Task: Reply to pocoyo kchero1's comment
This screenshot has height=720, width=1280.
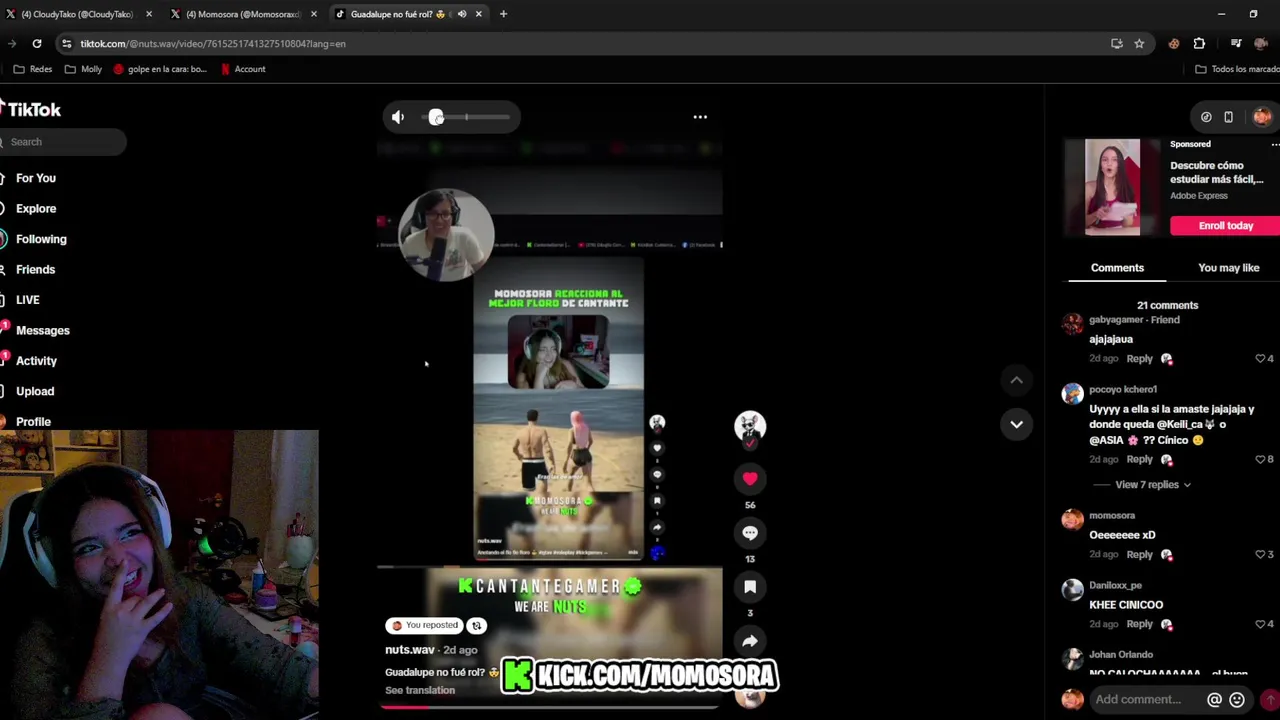Action: [1139, 460]
